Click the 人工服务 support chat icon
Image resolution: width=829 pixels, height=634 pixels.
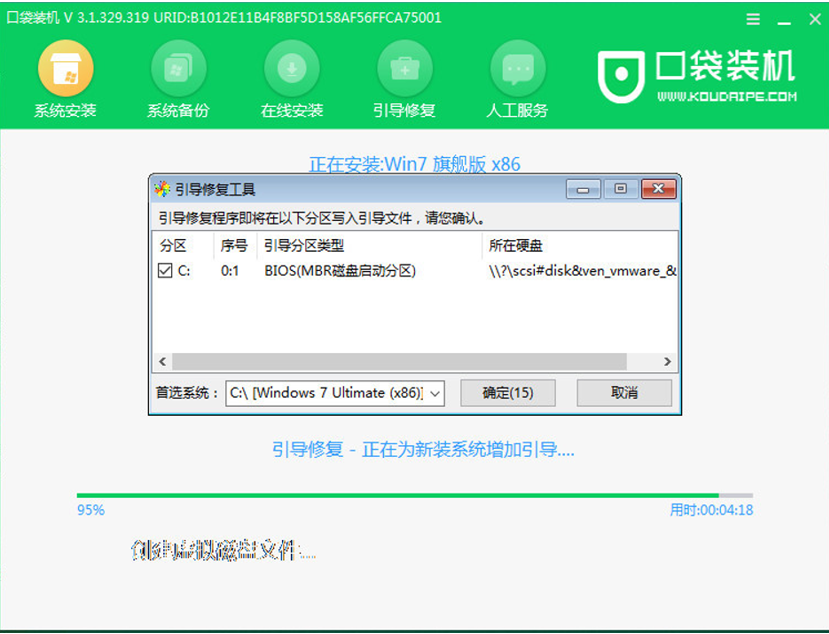coord(517,70)
